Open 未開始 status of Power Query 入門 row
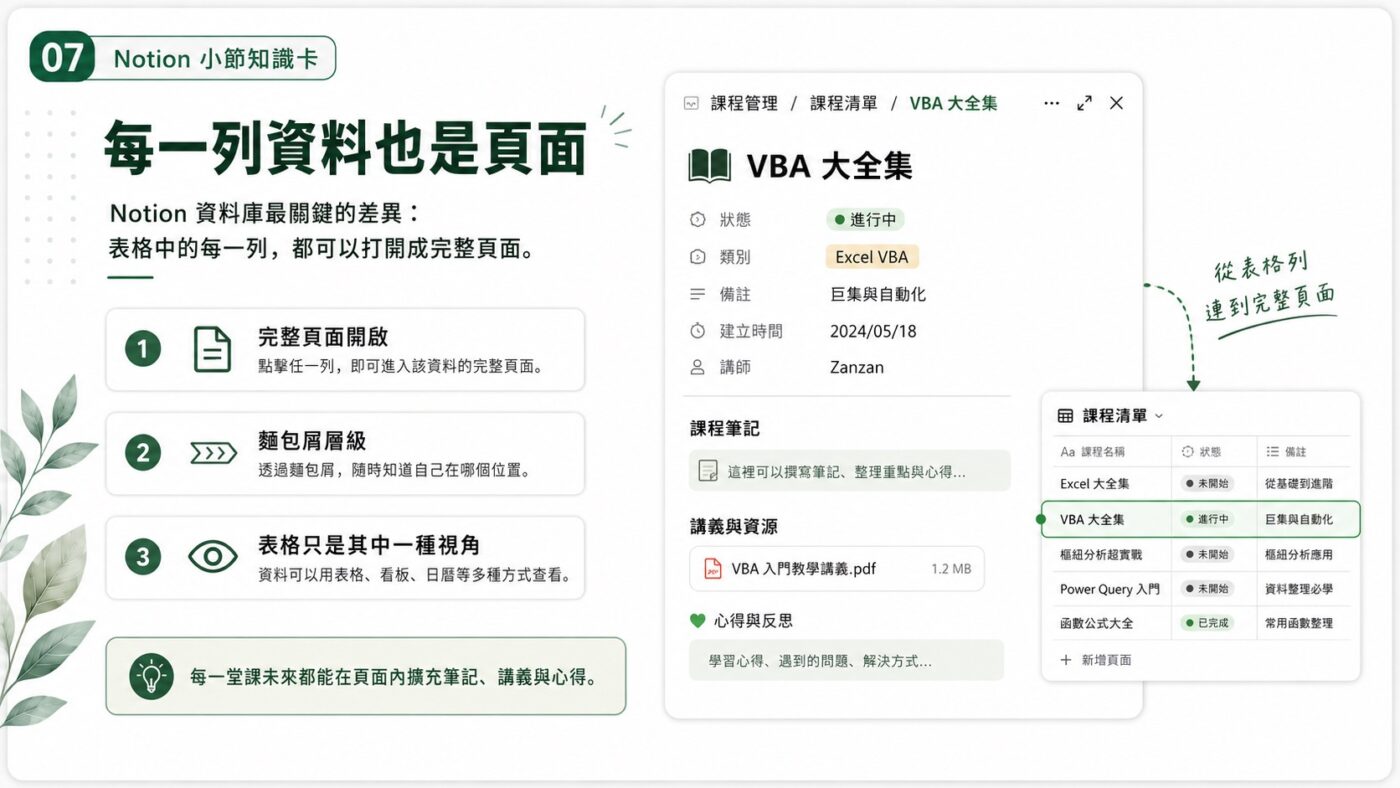 1207,589
